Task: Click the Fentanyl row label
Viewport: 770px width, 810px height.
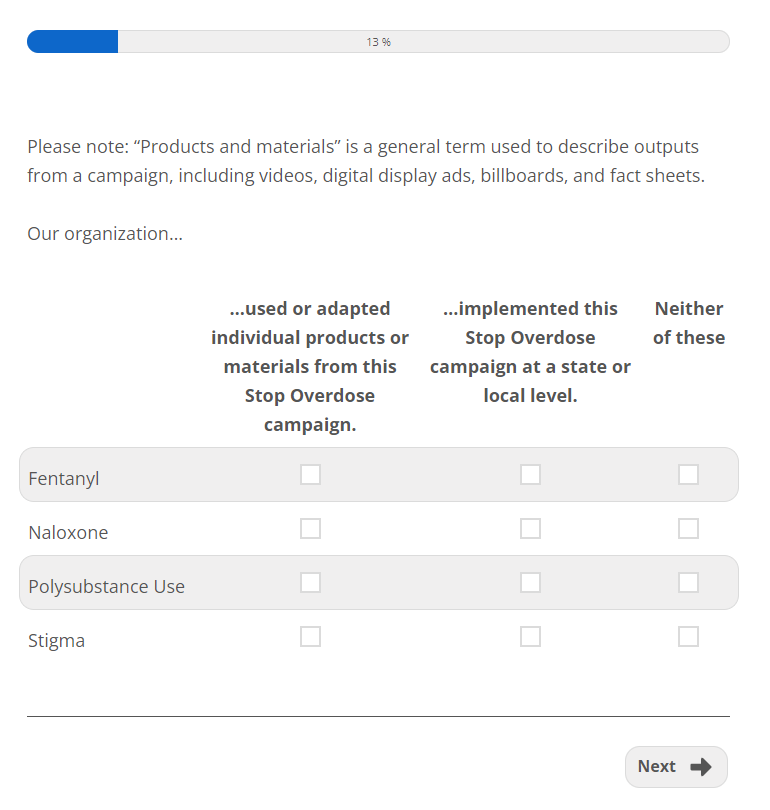Action: 64,479
